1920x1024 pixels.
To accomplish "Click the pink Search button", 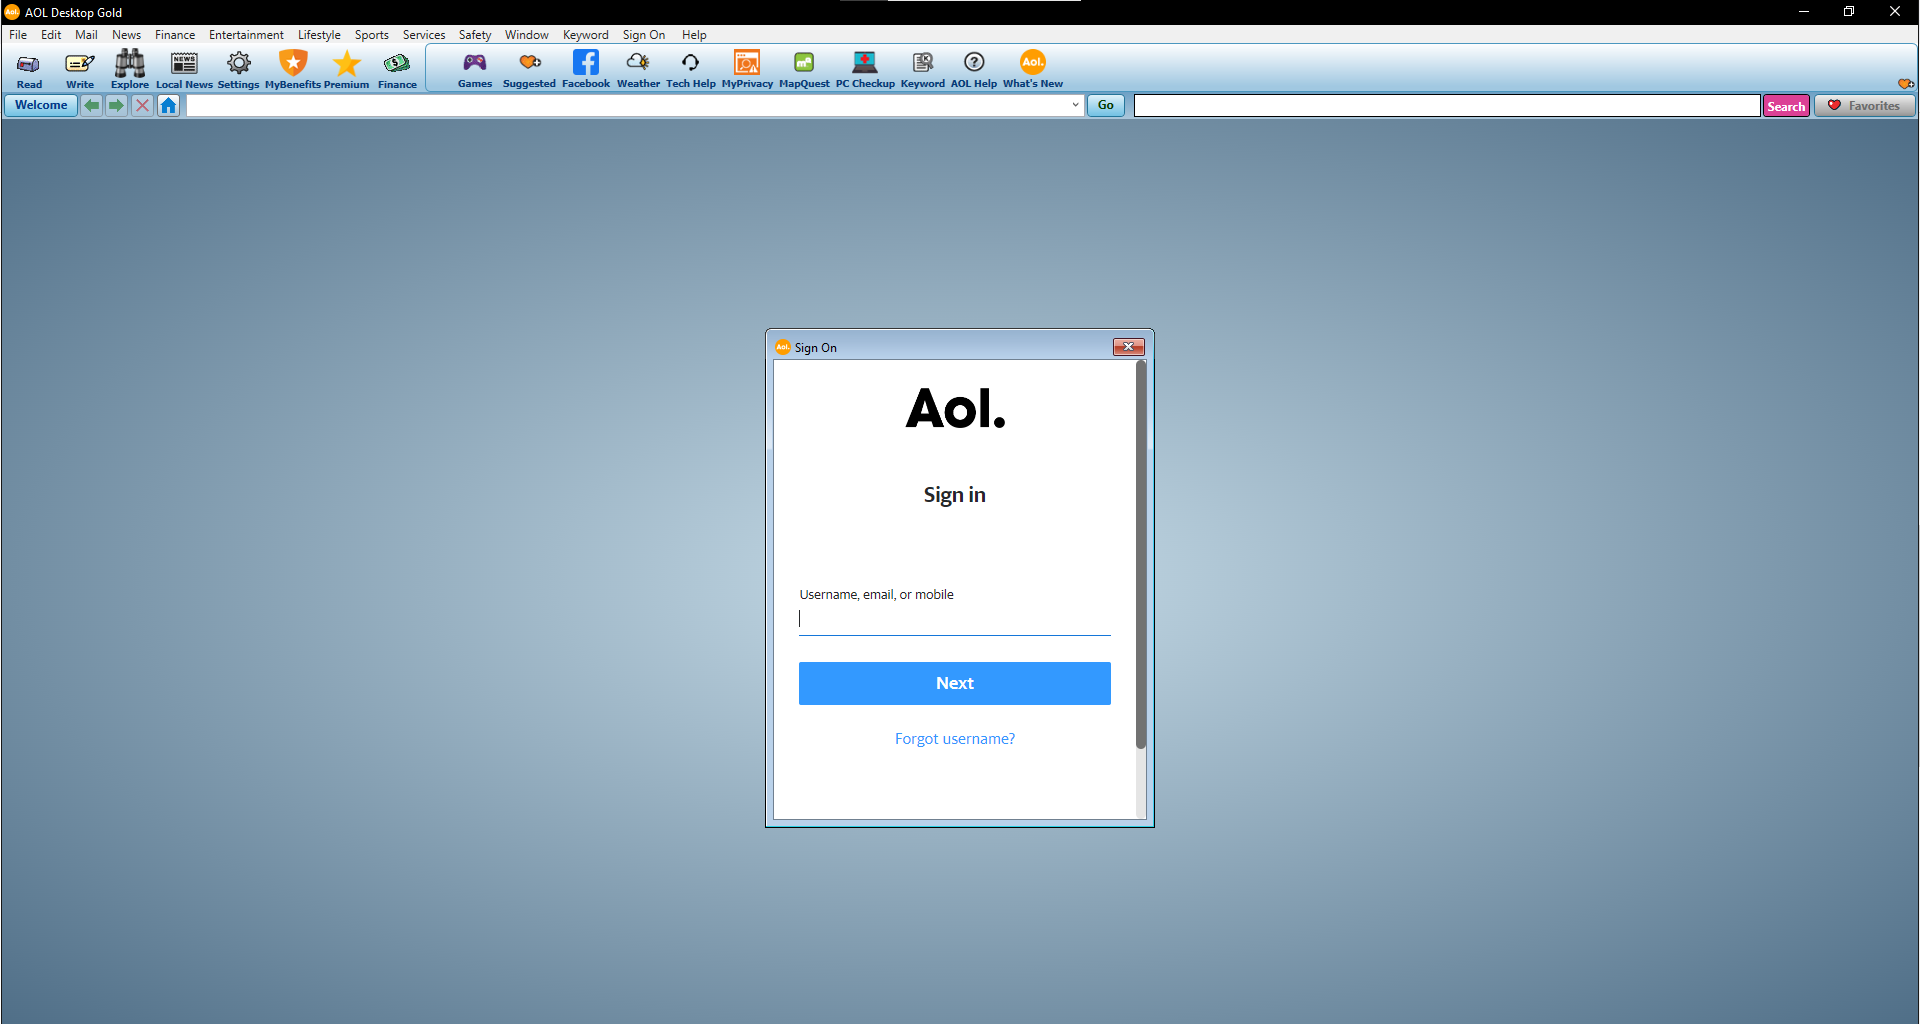I will [x=1786, y=105].
